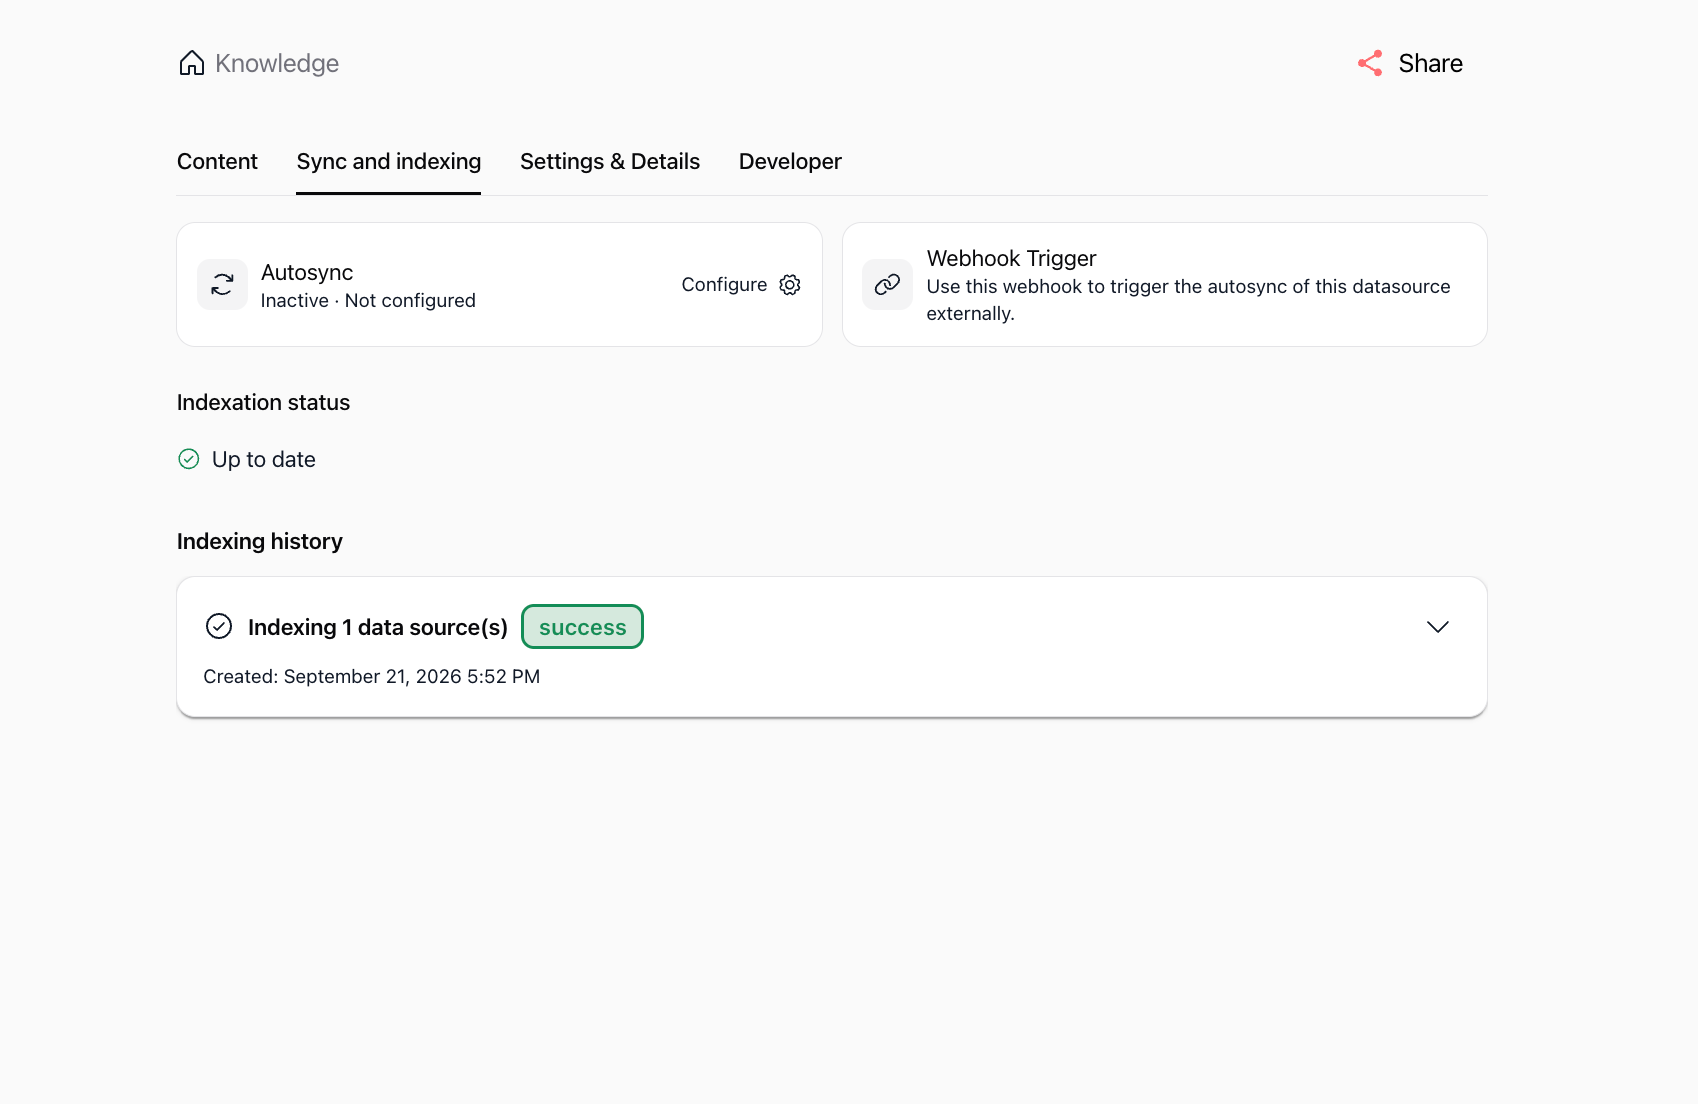The width and height of the screenshot is (1698, 1104).
Task: Open the Knowledge breadcrumb link
Action: [277, 63]
